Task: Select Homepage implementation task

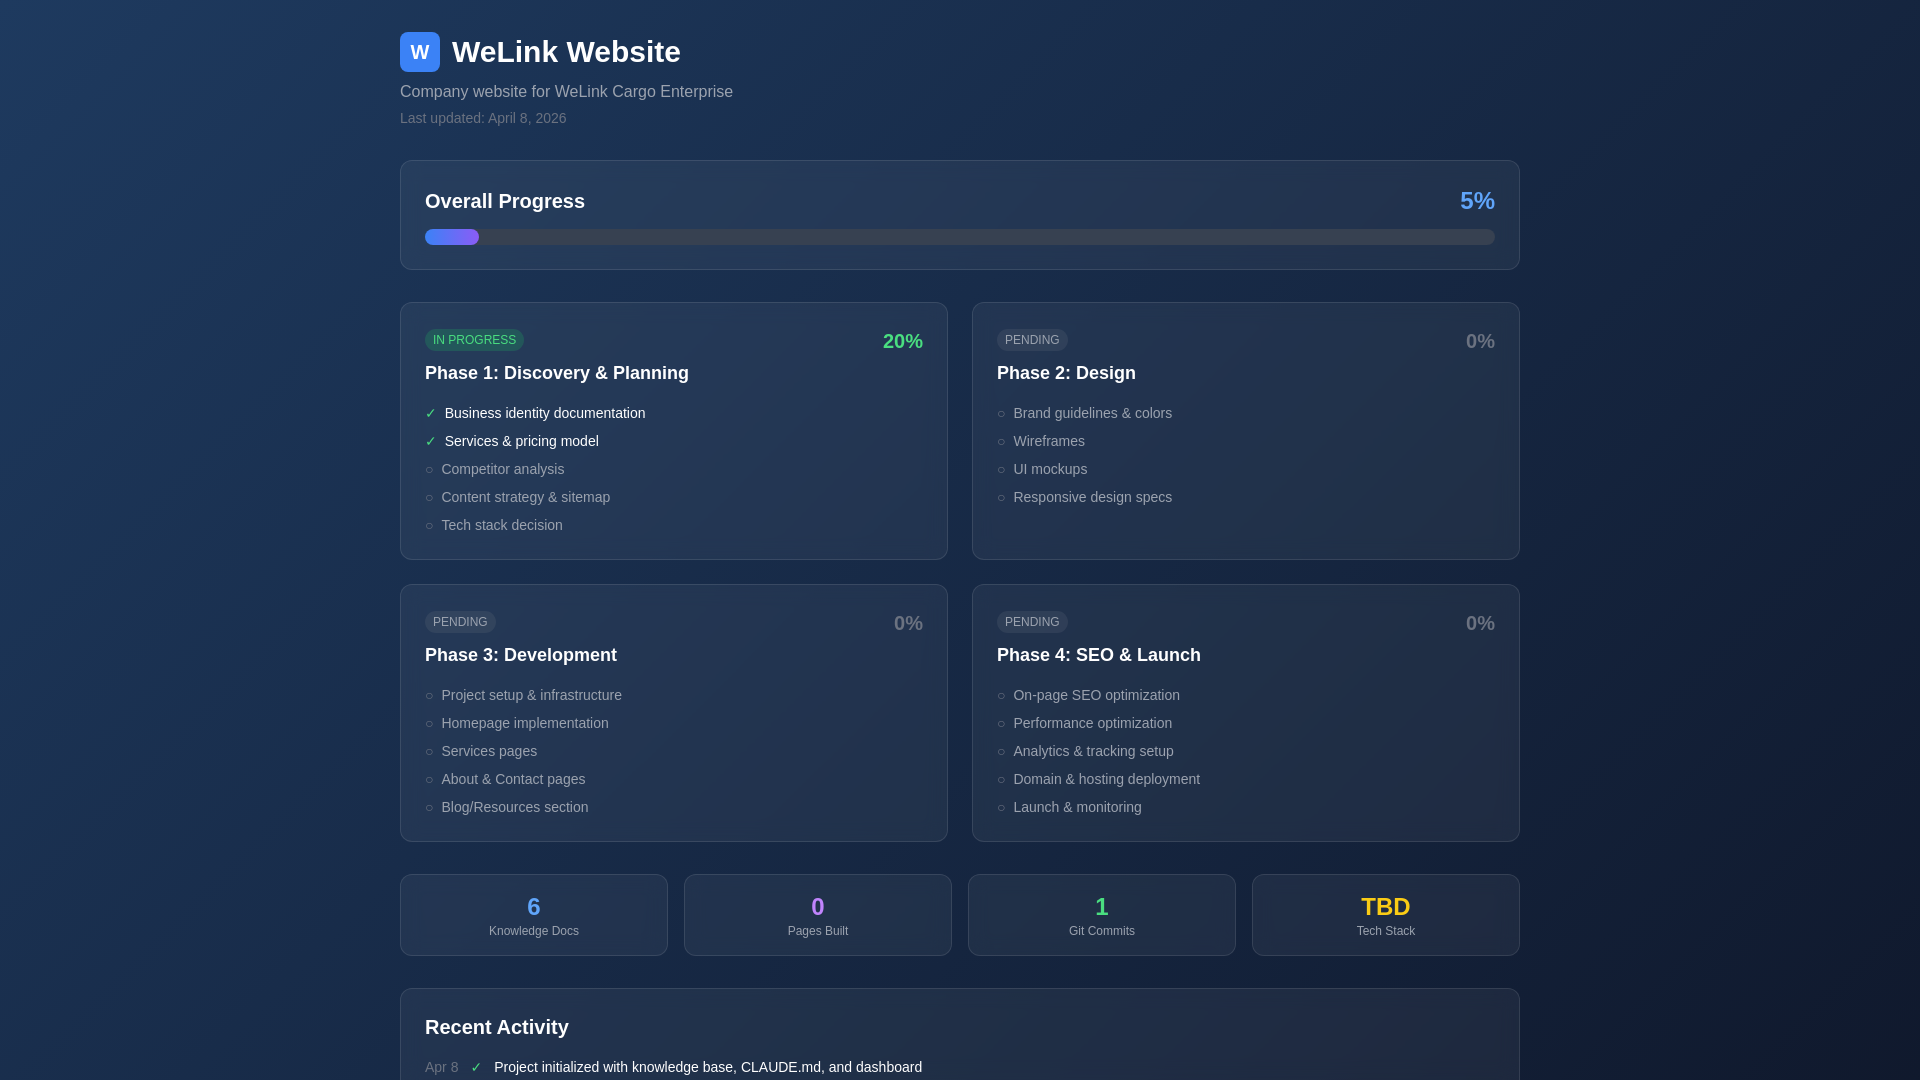Action: pyautogui.click(x=525, y=723)
